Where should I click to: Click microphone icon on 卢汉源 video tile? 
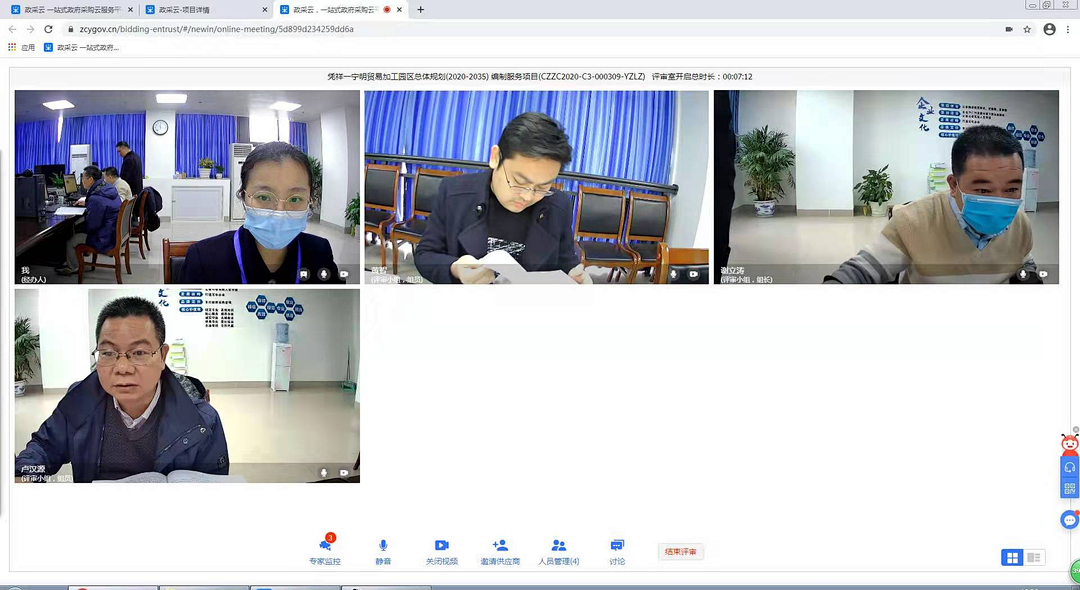point(323,472)
